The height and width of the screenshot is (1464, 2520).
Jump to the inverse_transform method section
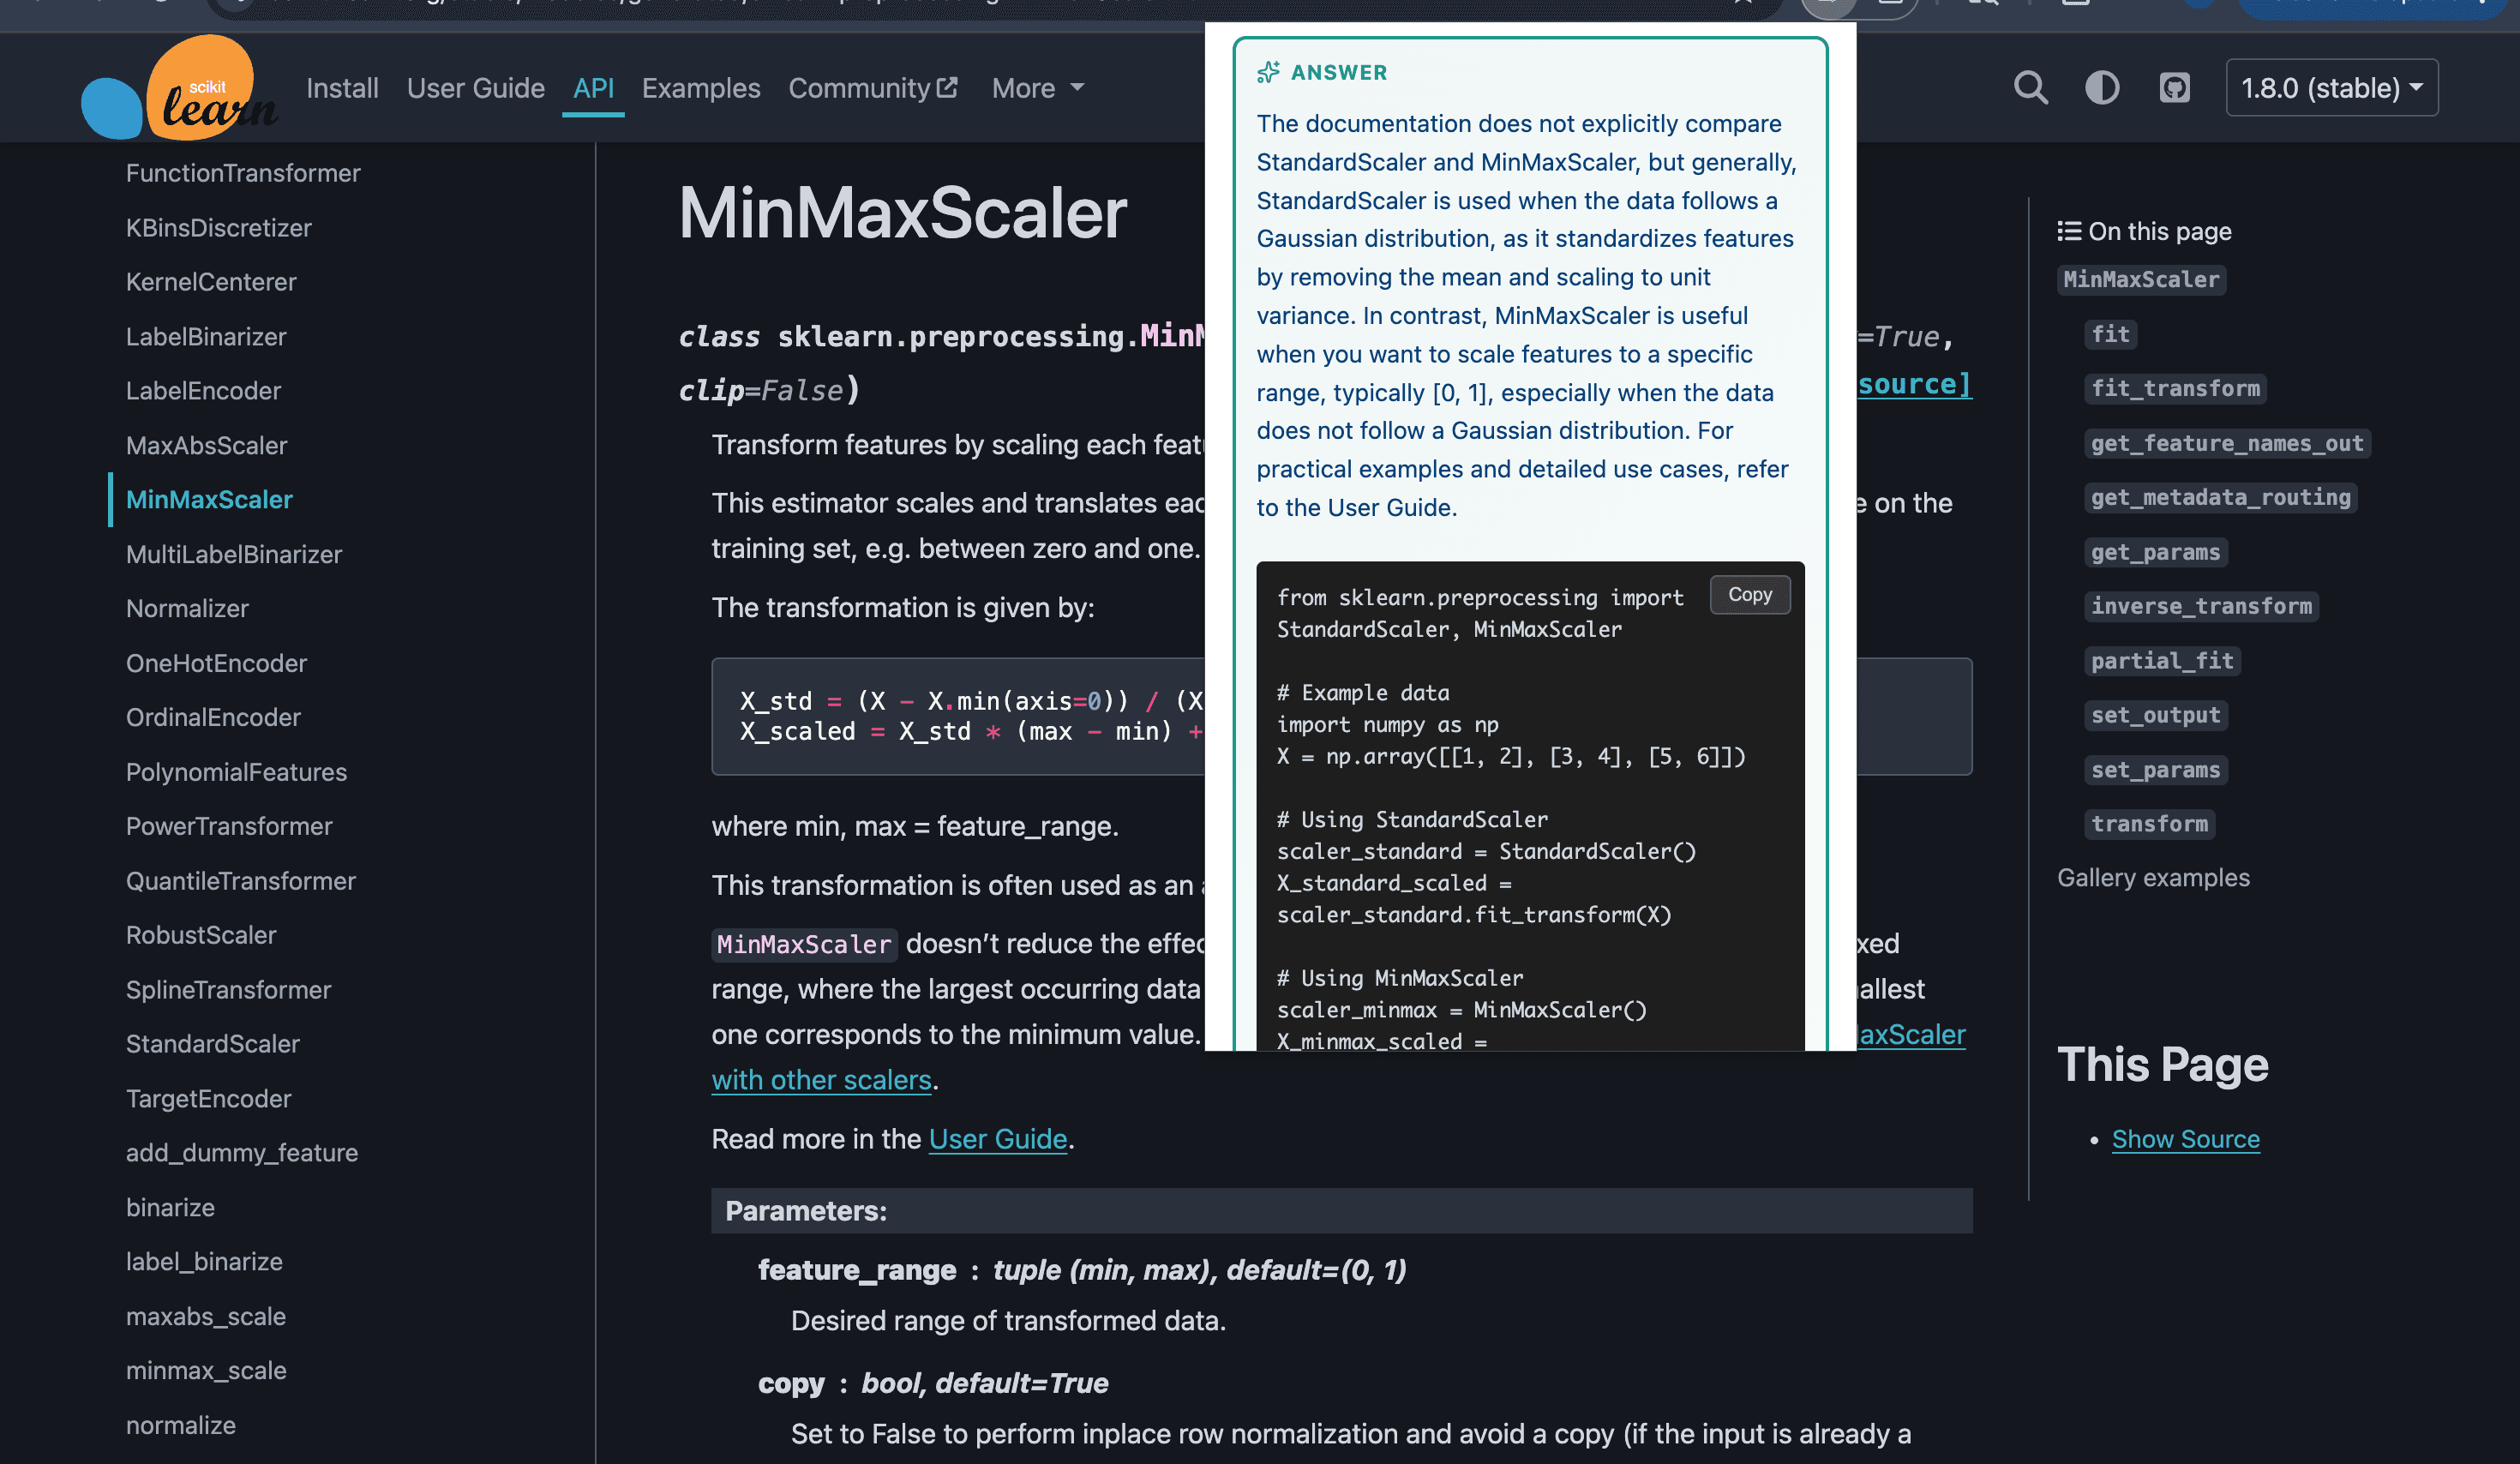tap(2201, 606)
